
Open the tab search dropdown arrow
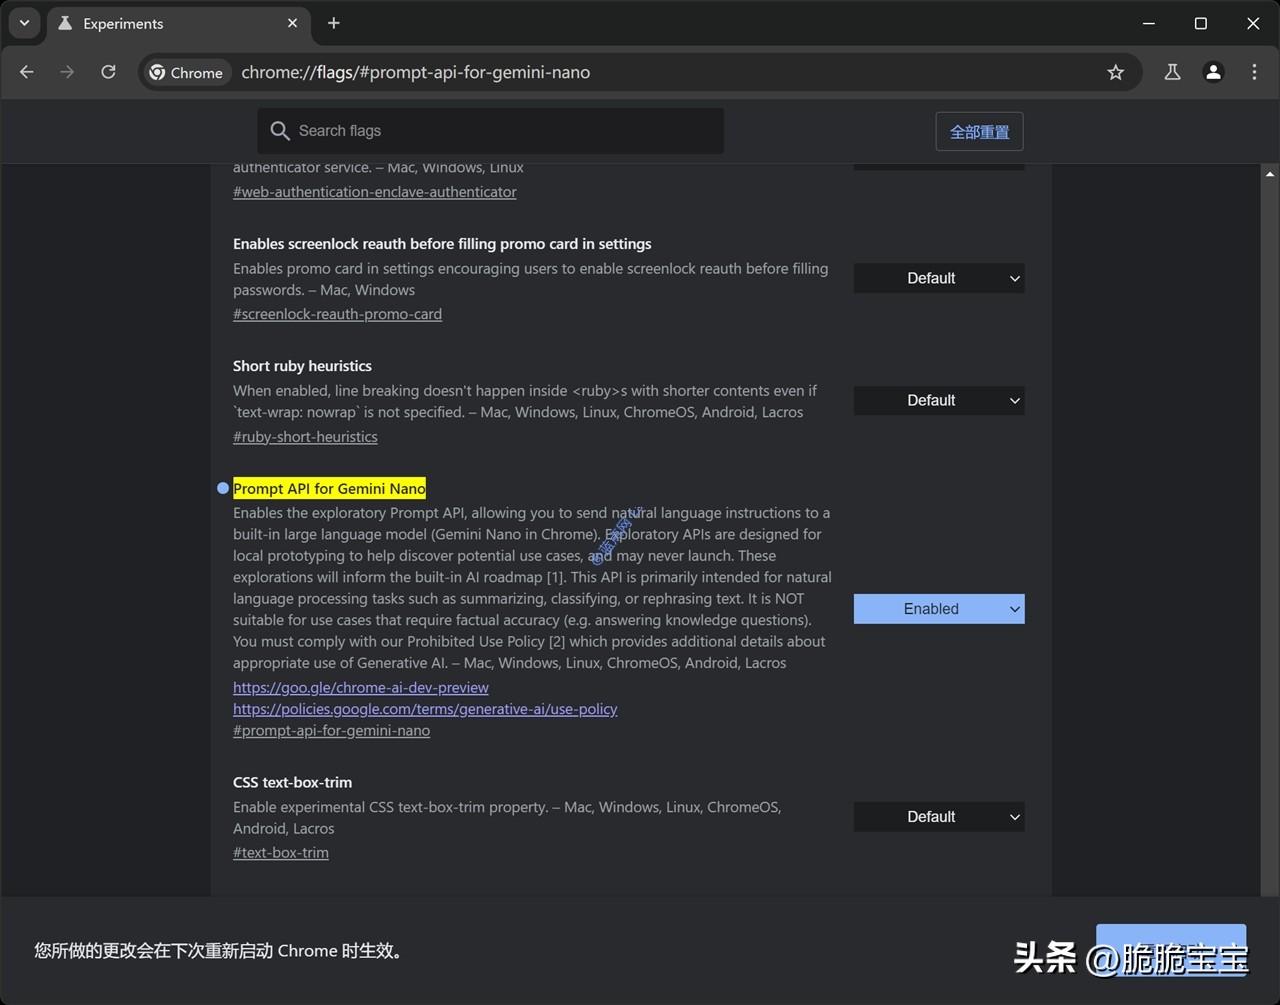tap(24, 23)
